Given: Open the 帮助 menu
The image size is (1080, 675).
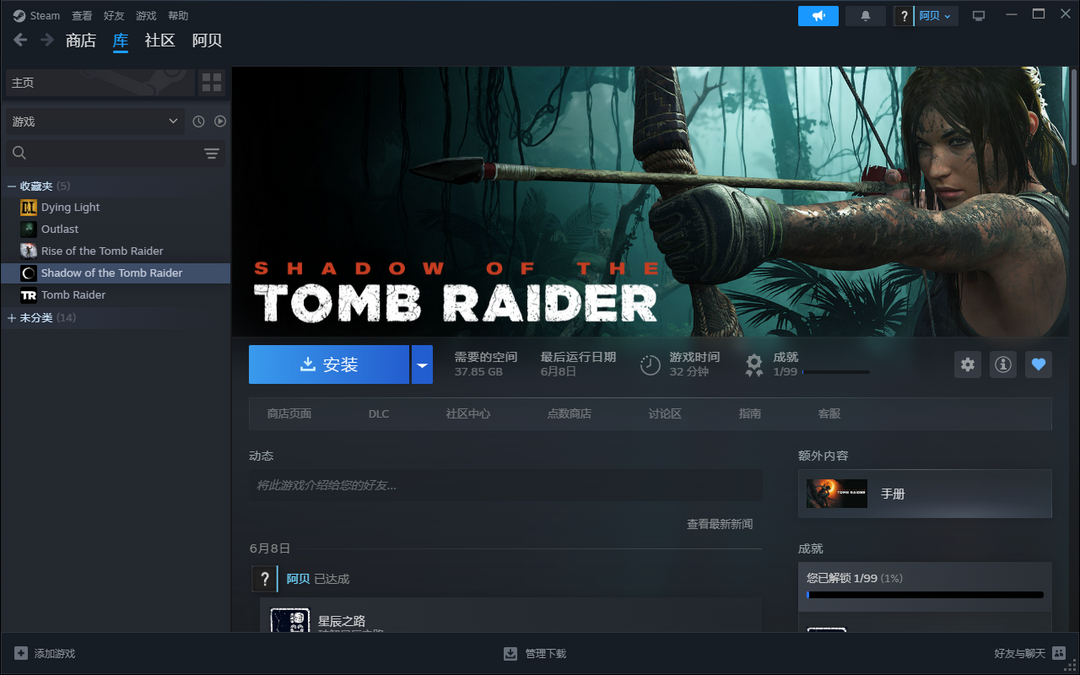Looking at the screenshot, I should [178, 15].
